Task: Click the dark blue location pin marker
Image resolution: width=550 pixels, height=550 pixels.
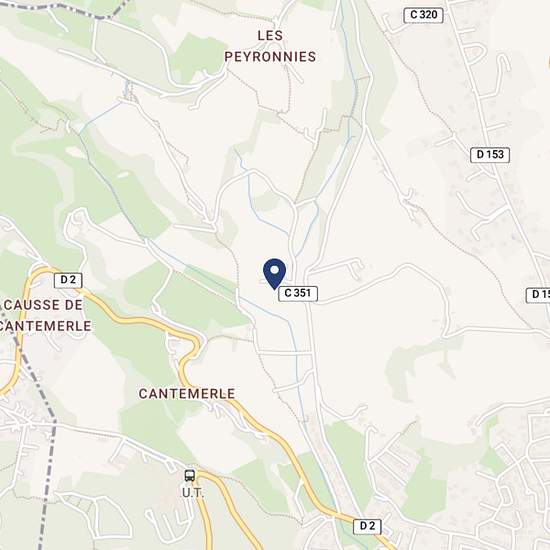Action: pos(275,274)
